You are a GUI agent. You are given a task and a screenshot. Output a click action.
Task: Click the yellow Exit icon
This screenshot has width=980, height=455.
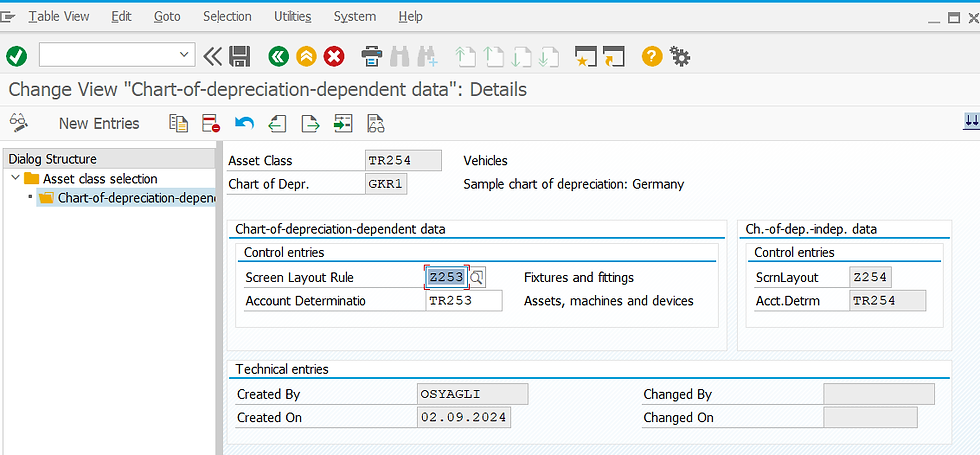point(306,57)
